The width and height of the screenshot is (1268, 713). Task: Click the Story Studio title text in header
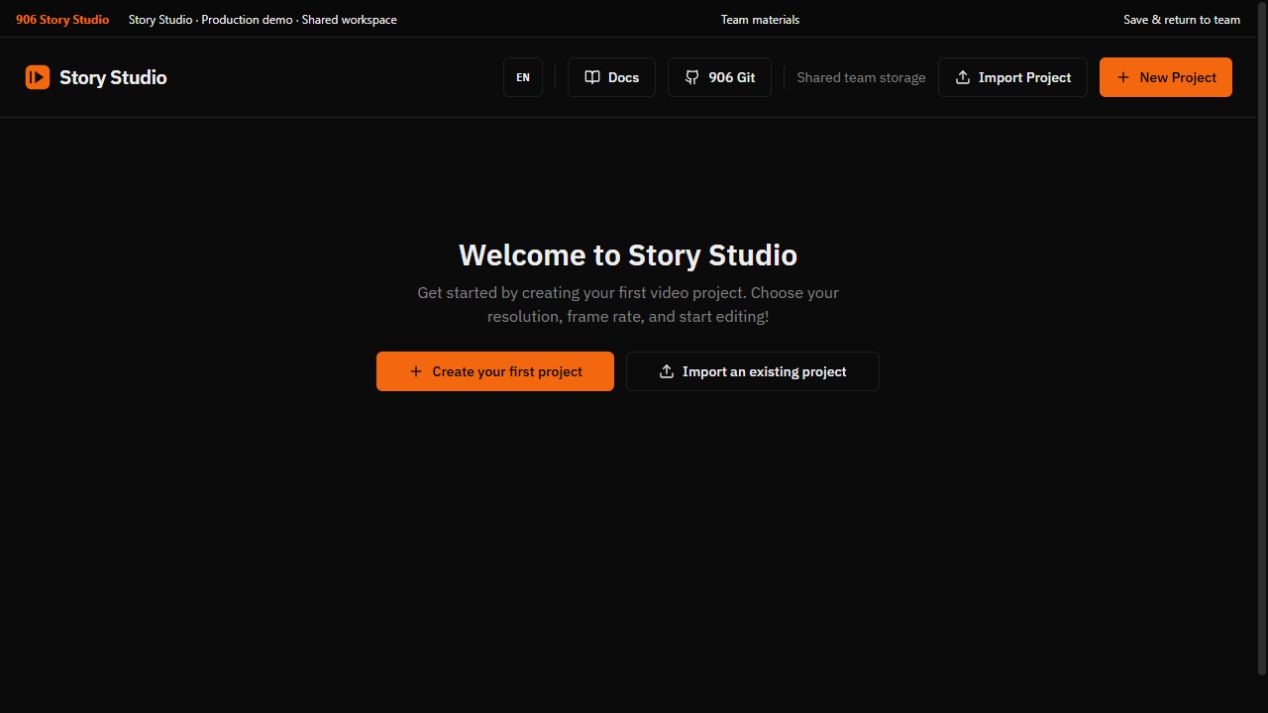(x=113, y=77)
